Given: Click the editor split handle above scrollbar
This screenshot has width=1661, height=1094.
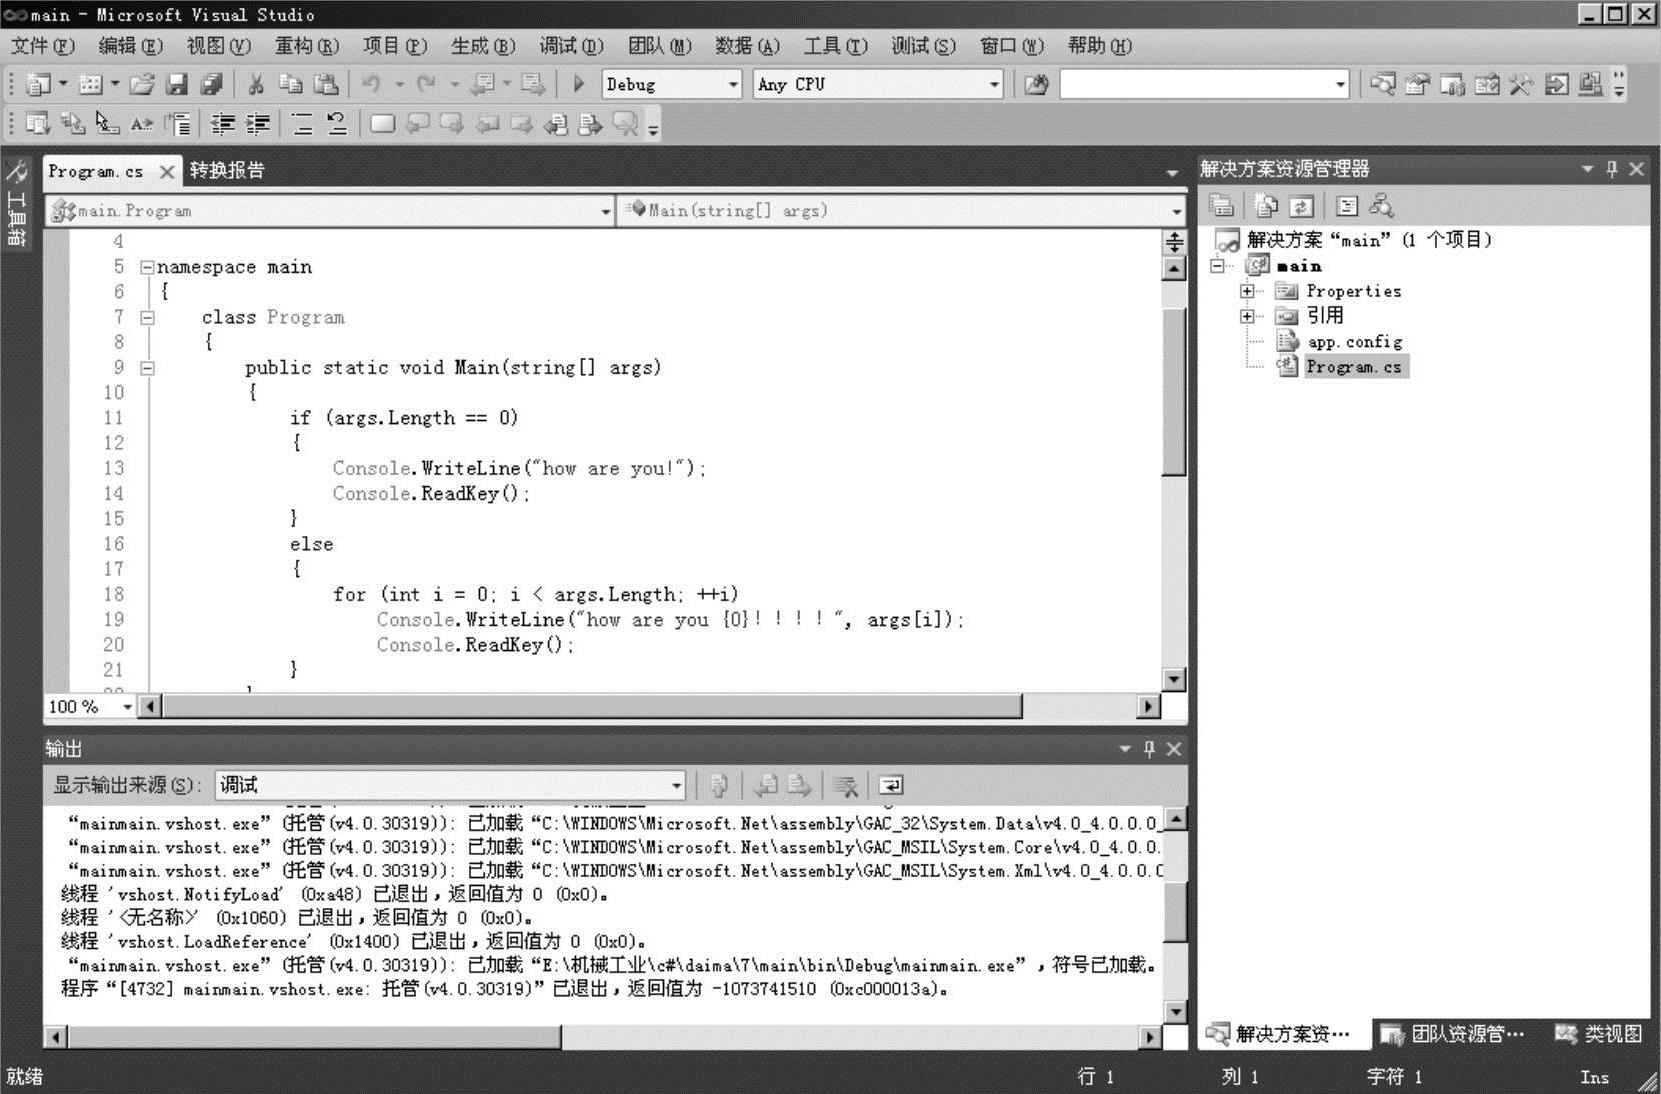Looking at the screenshot, I should point(1174,241).
